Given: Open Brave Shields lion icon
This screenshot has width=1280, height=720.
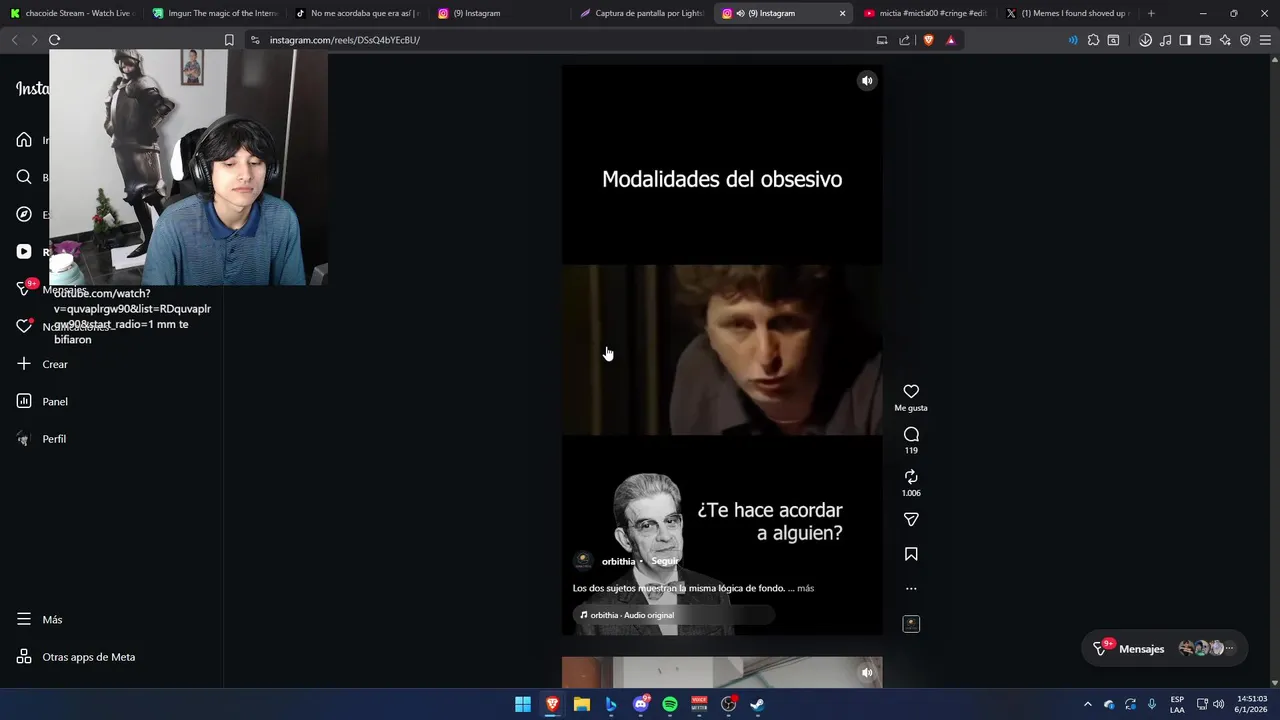Looking at the screenshot, I should (x=929, y=40).
